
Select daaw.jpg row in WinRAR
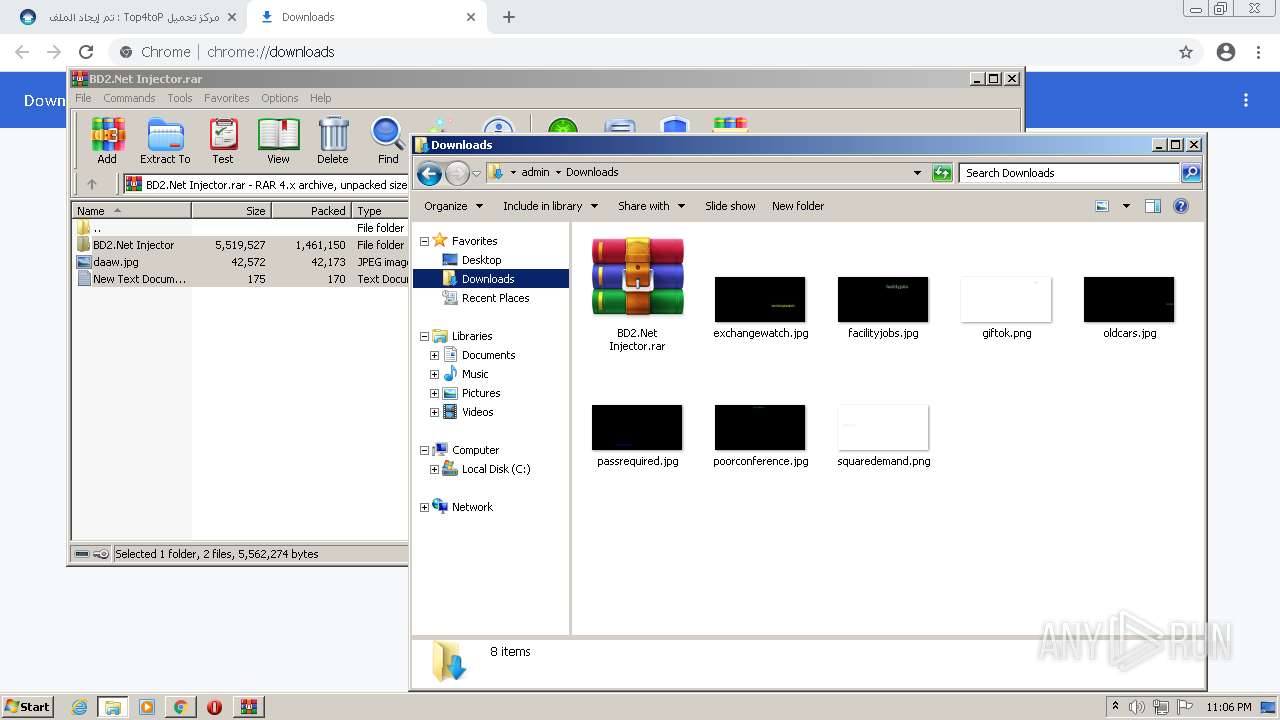240,262
